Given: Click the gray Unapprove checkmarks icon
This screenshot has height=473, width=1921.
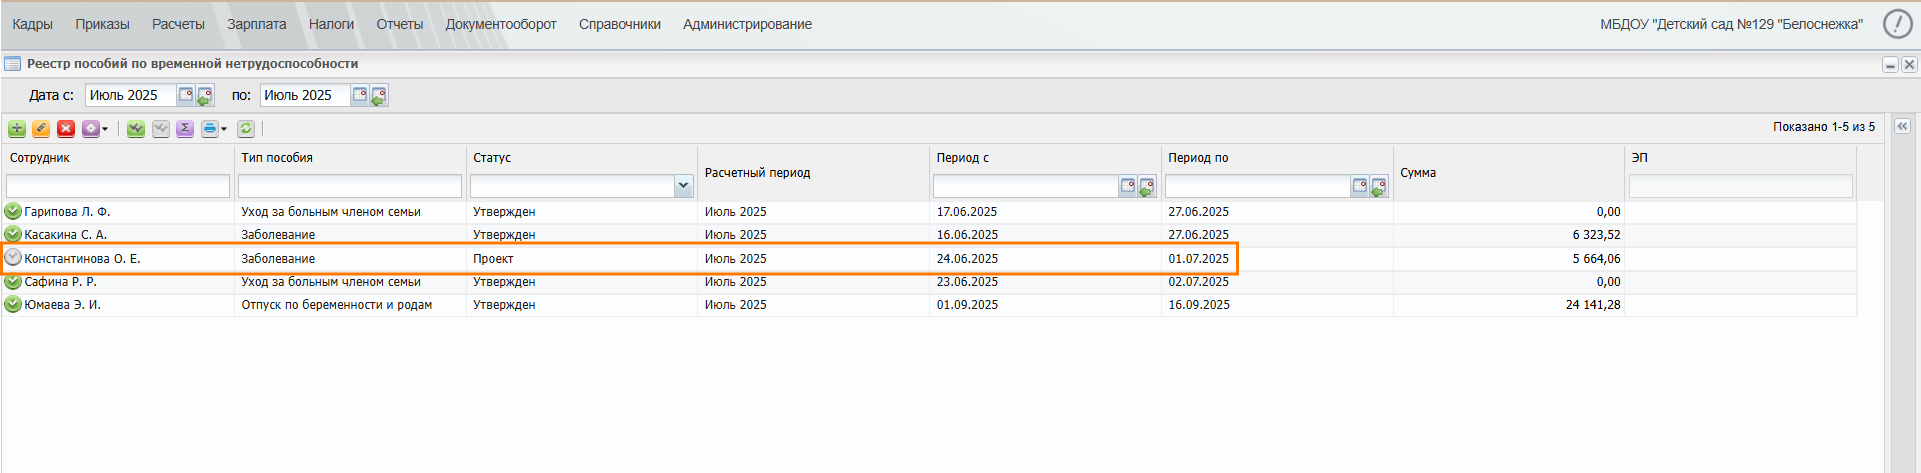Looking at the screenshot, I should tap(161, 129).
